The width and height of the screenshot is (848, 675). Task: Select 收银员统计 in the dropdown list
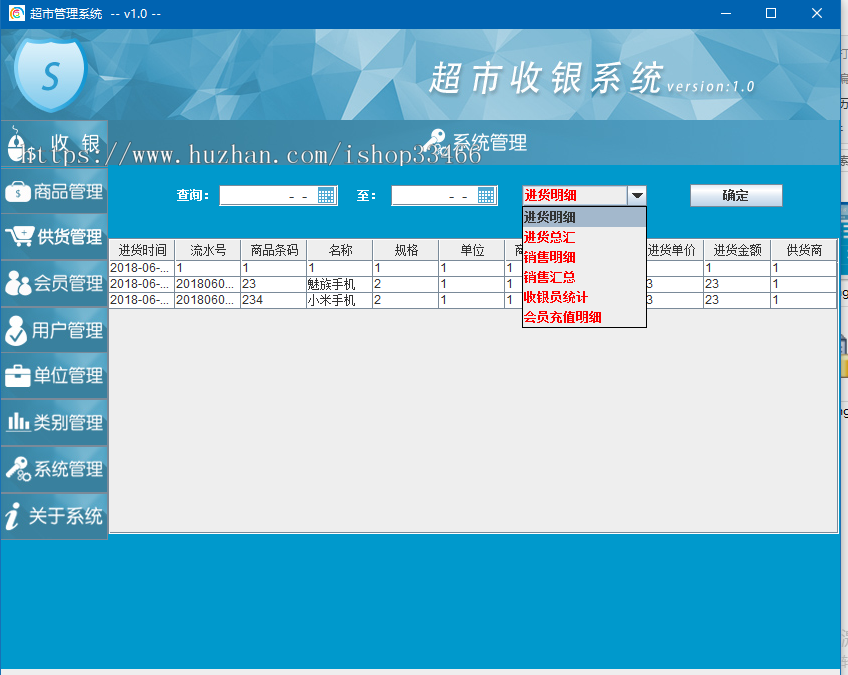584,297
